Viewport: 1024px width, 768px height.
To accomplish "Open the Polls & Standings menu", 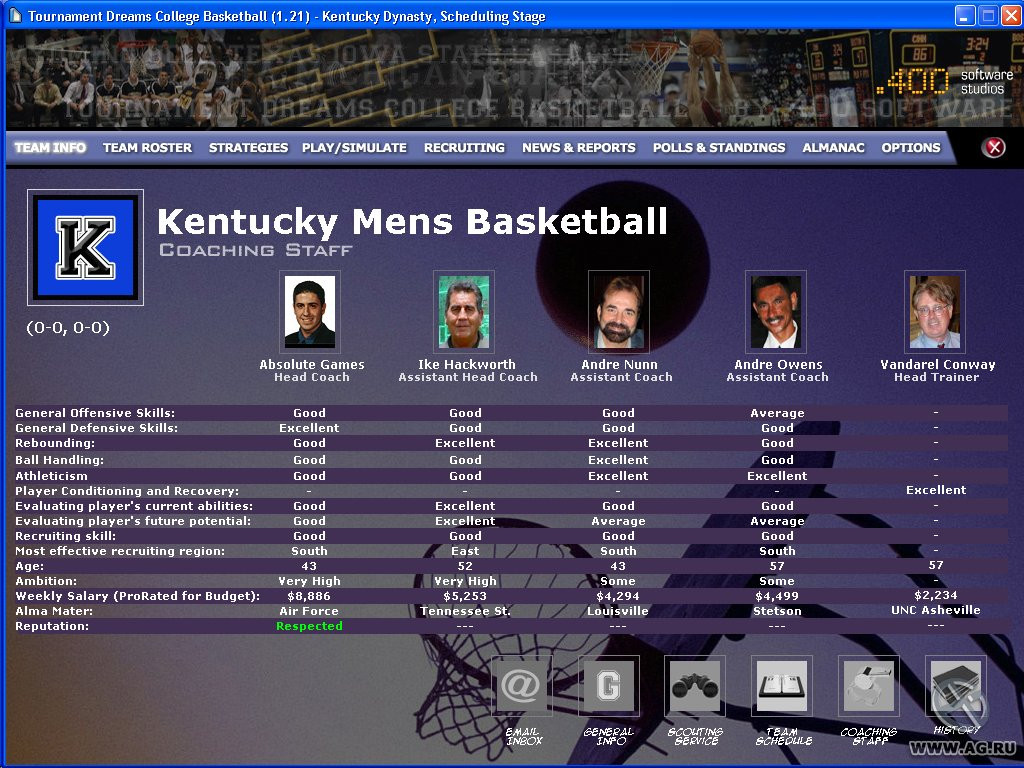I will (x=719, y=148).
